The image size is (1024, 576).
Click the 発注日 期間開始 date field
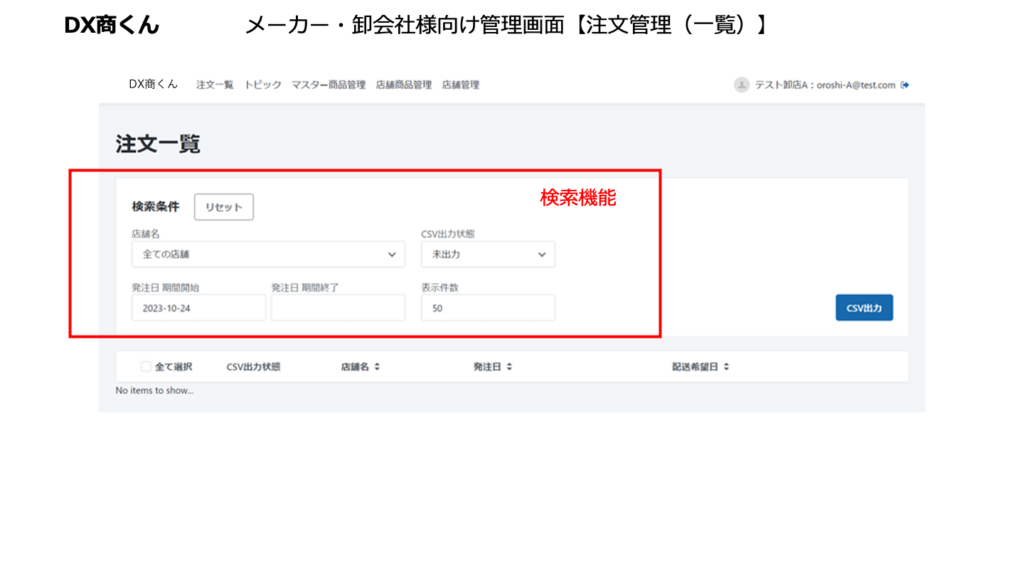click(198, 308)
